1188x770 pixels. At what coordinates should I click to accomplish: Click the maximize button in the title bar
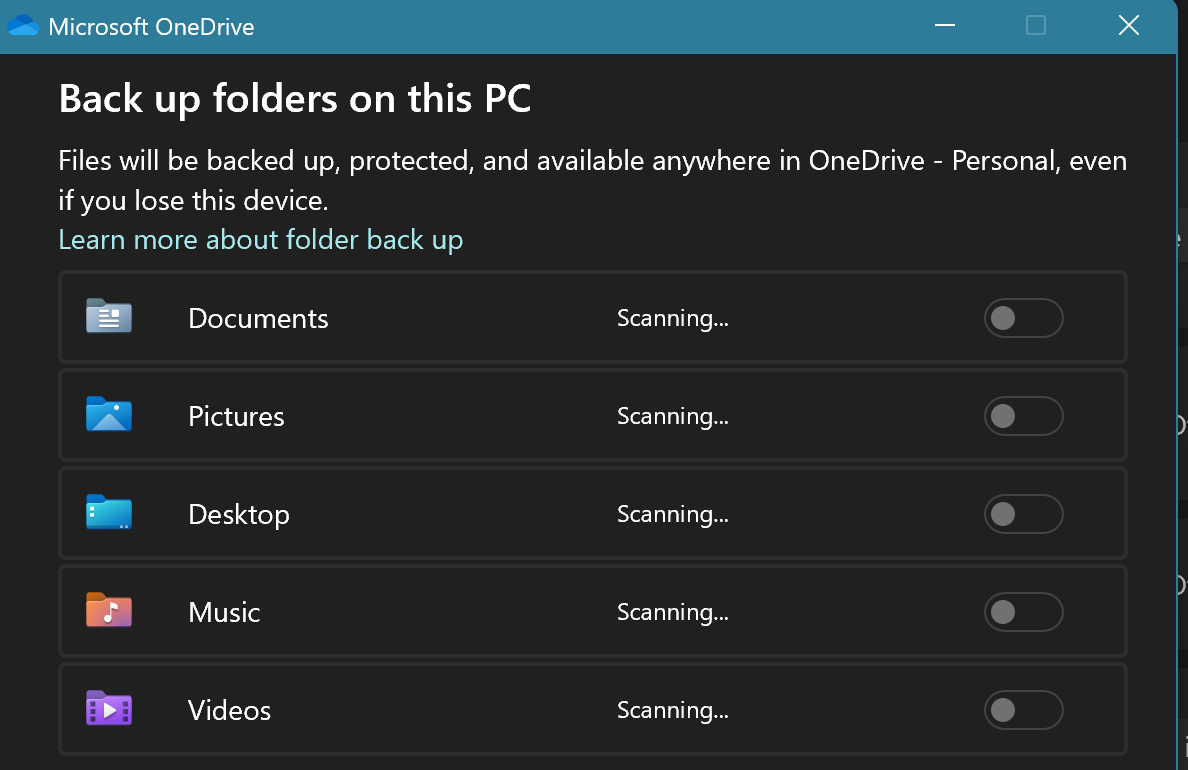1036,26
